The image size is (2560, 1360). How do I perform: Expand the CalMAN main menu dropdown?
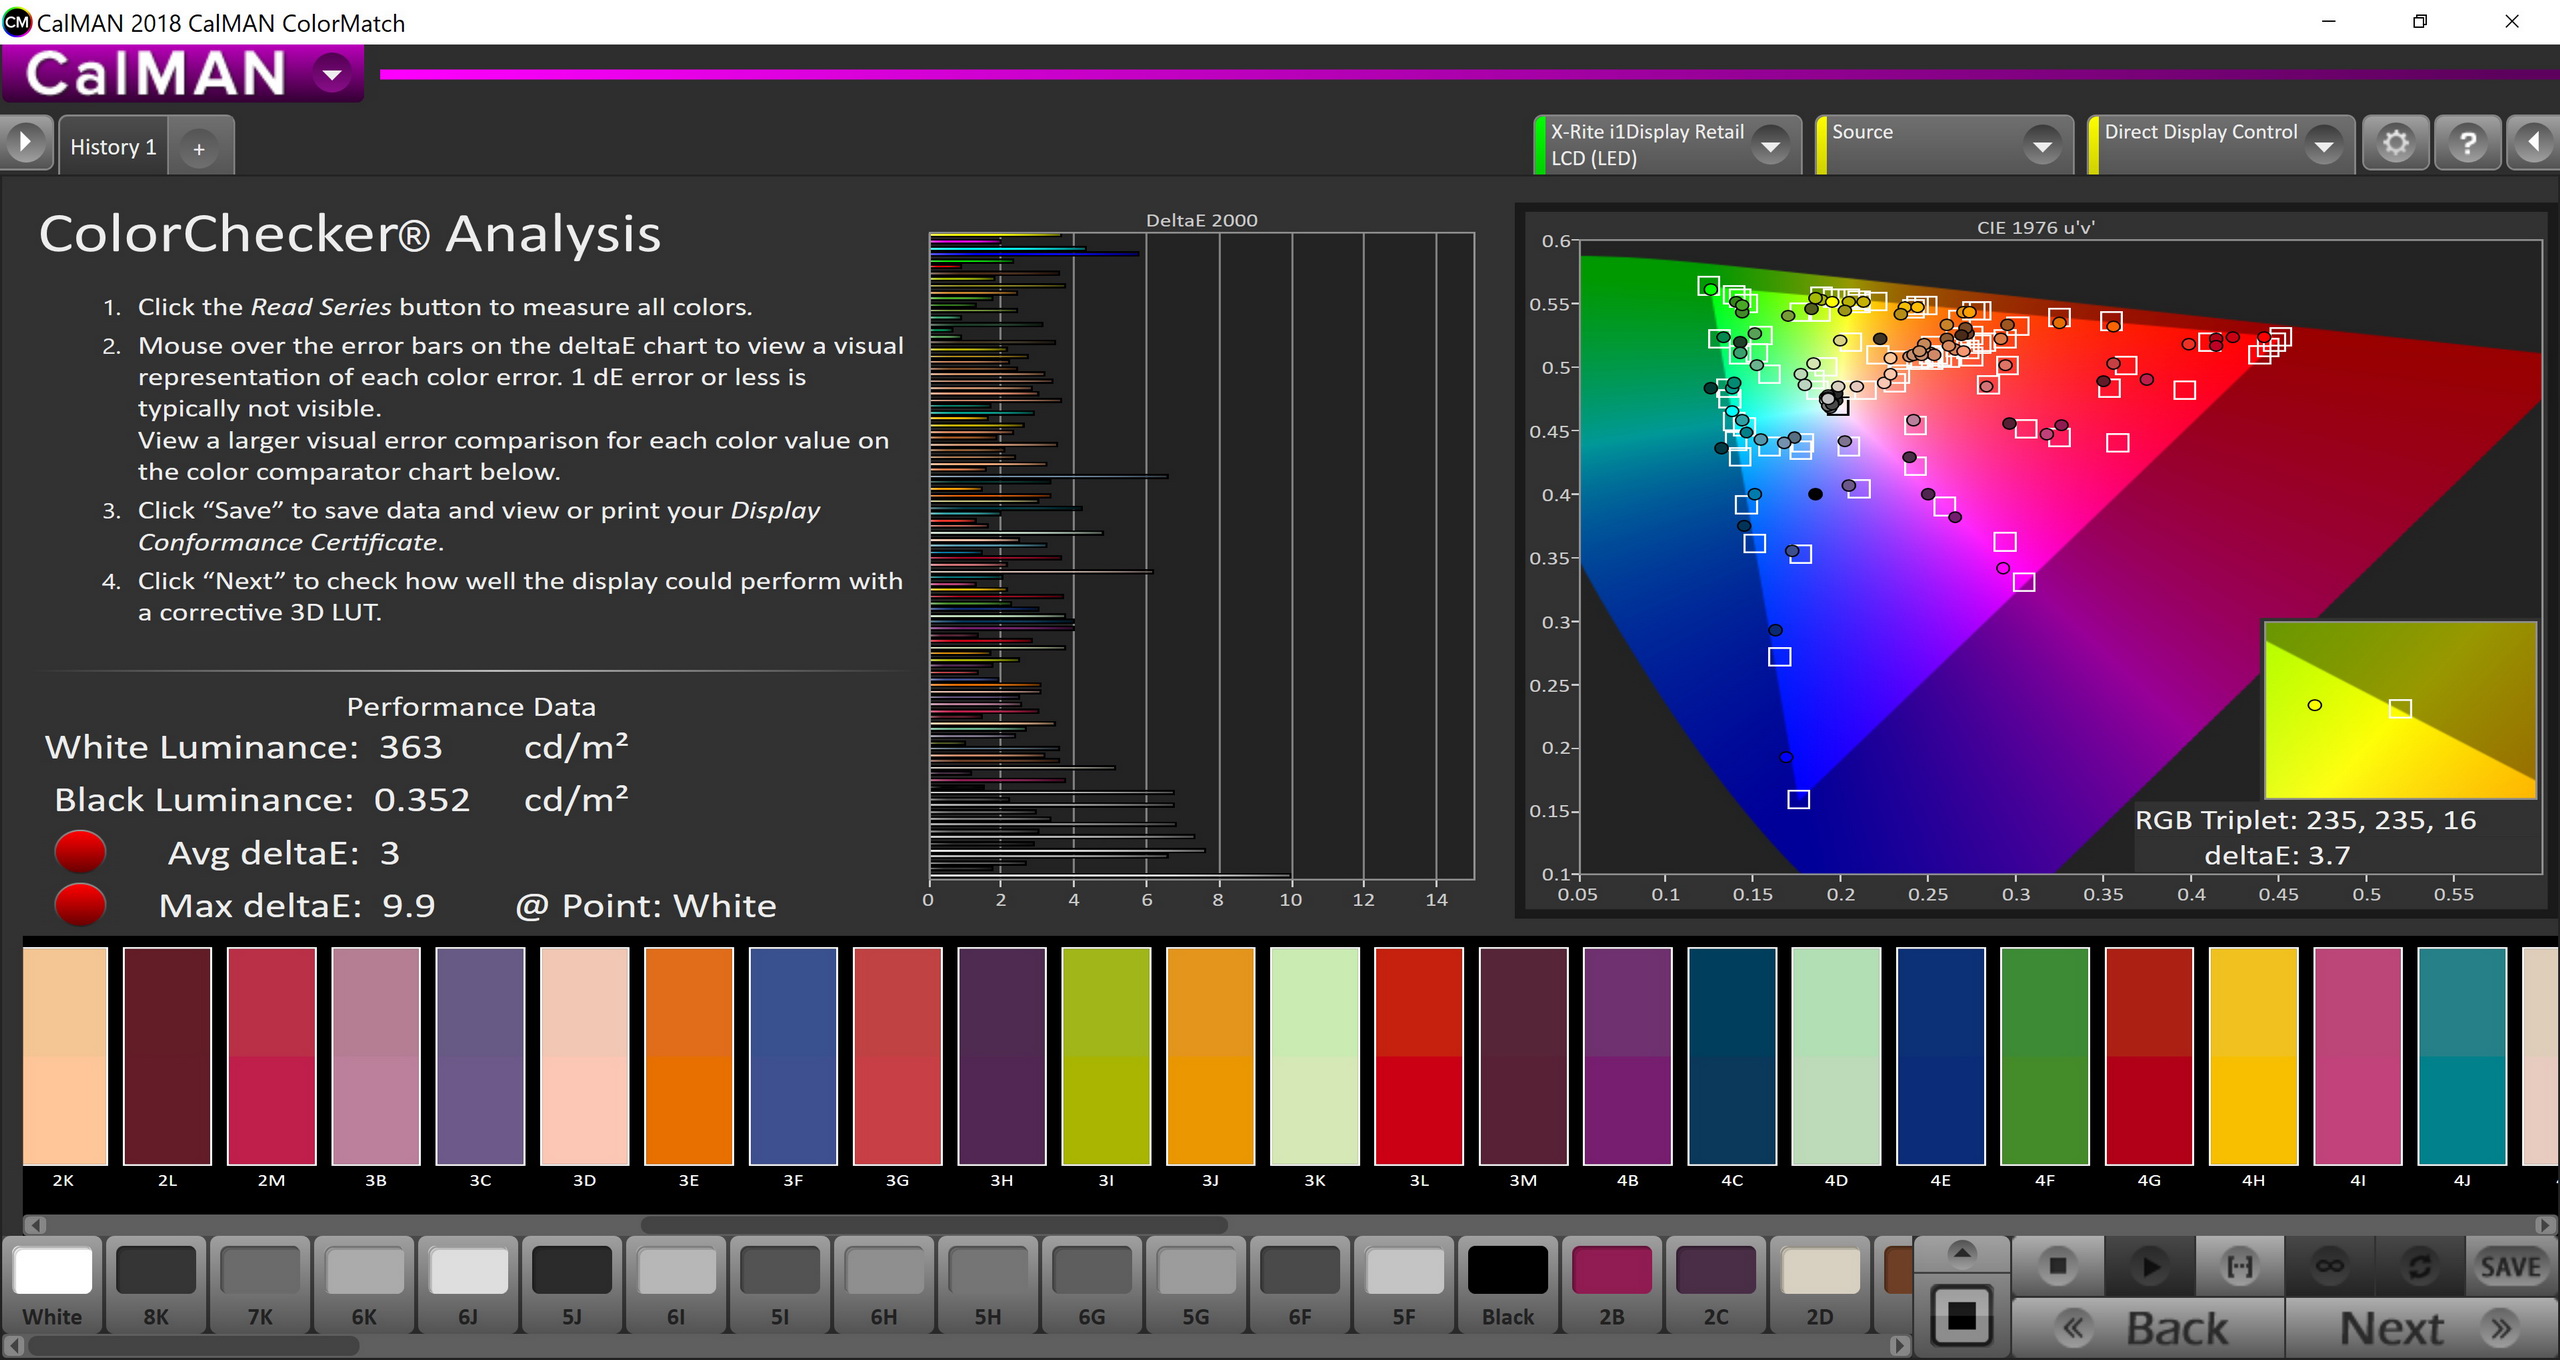332,73
